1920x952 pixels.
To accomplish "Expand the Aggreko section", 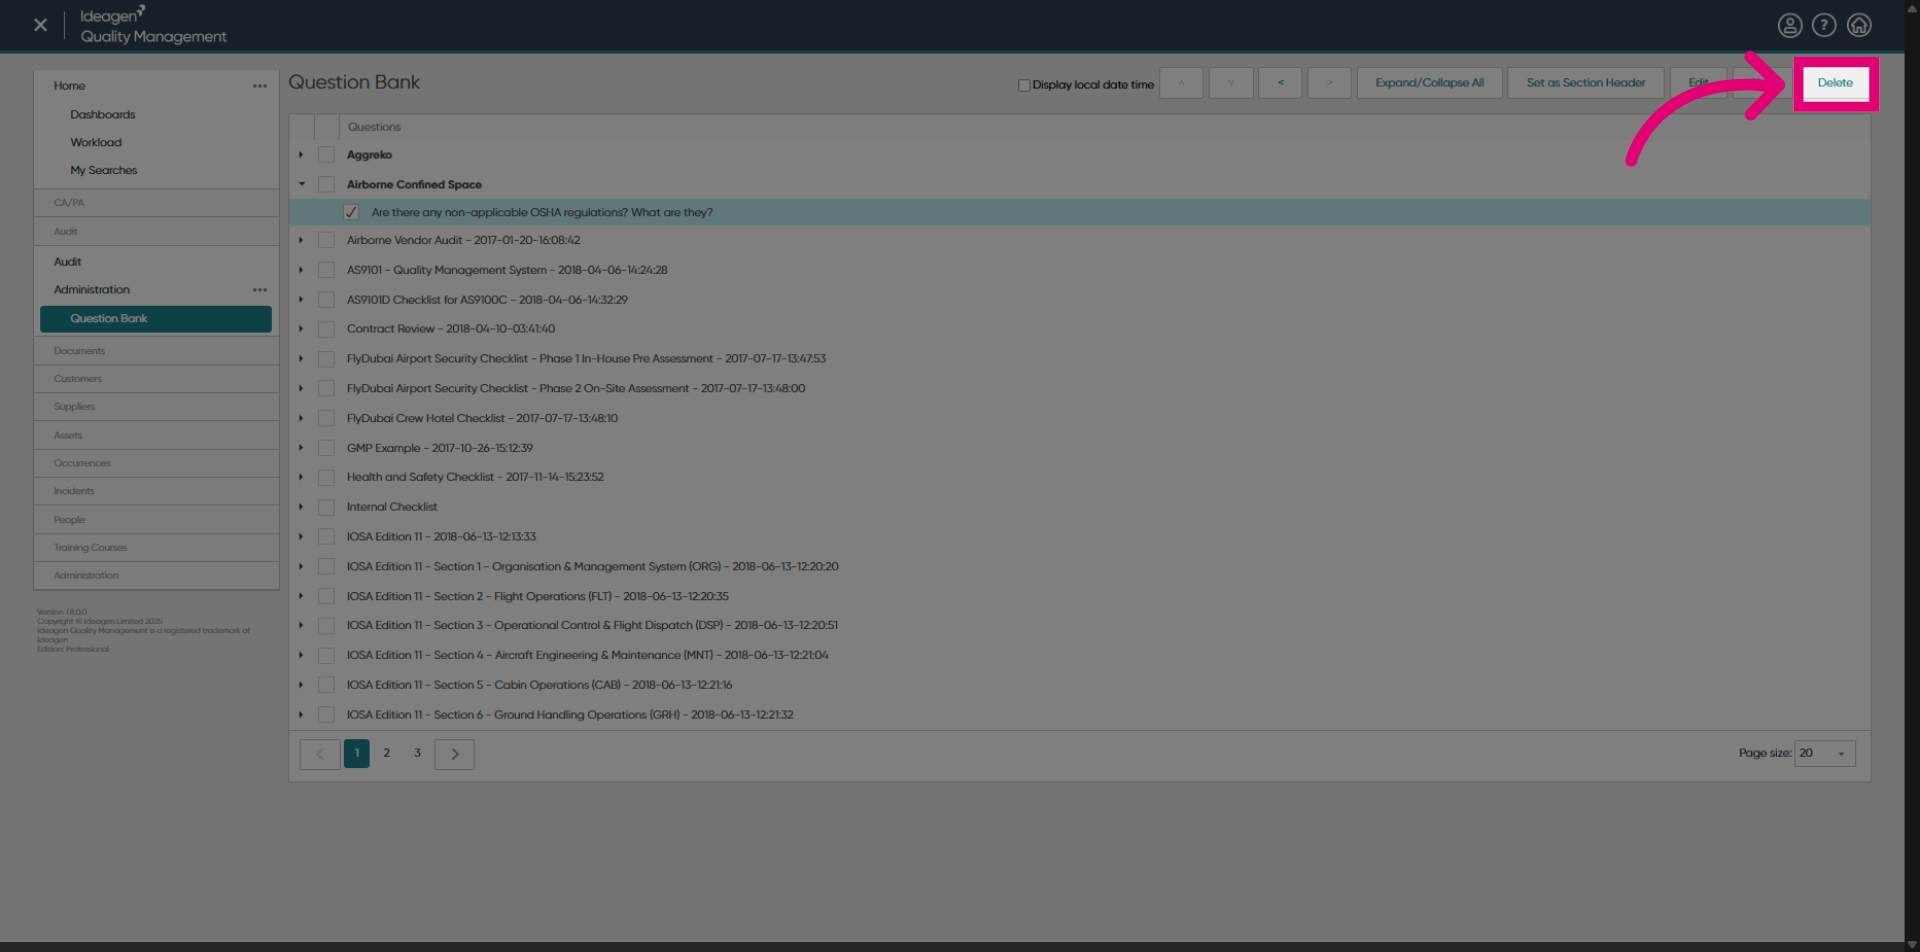I will click(301, 155).
